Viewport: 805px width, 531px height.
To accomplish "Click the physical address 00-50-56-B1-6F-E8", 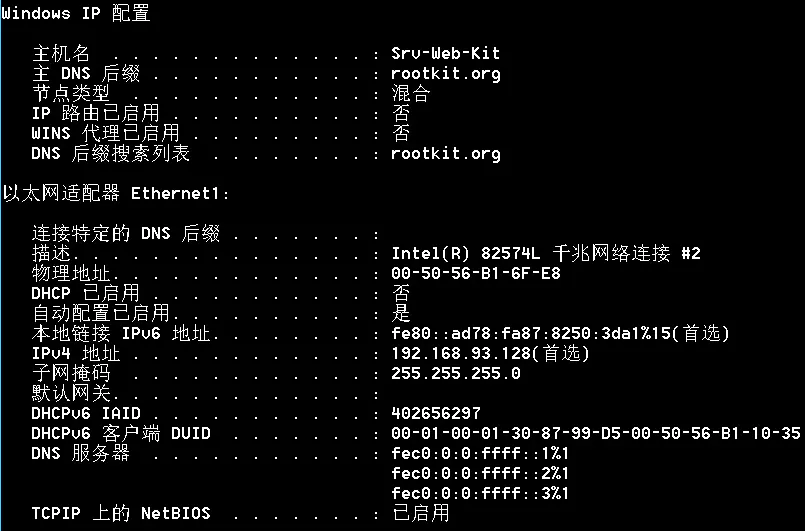I will click(476, 273).
